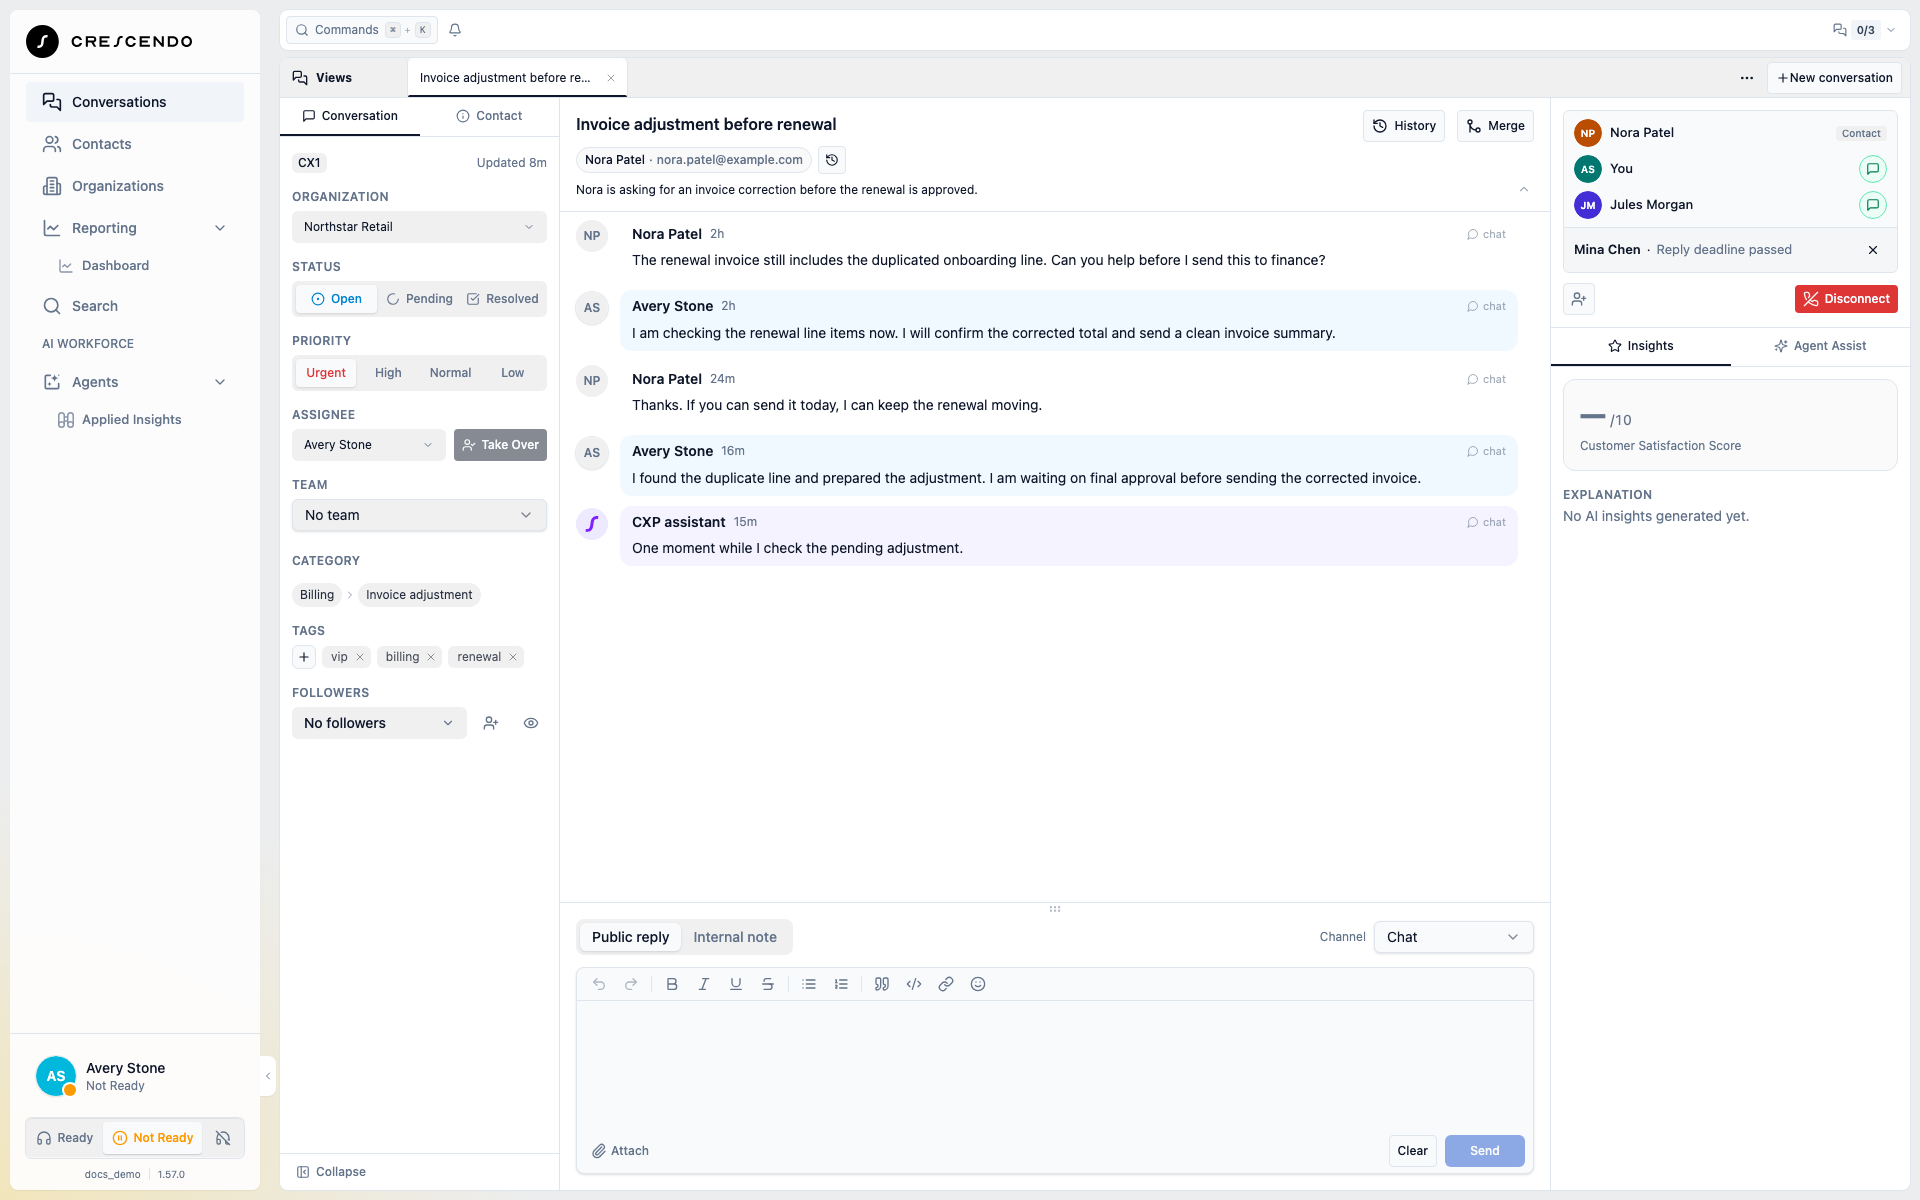The image size is (1920, 1200).
Task: Click the add follower person icon
Action: pos(491,723)
